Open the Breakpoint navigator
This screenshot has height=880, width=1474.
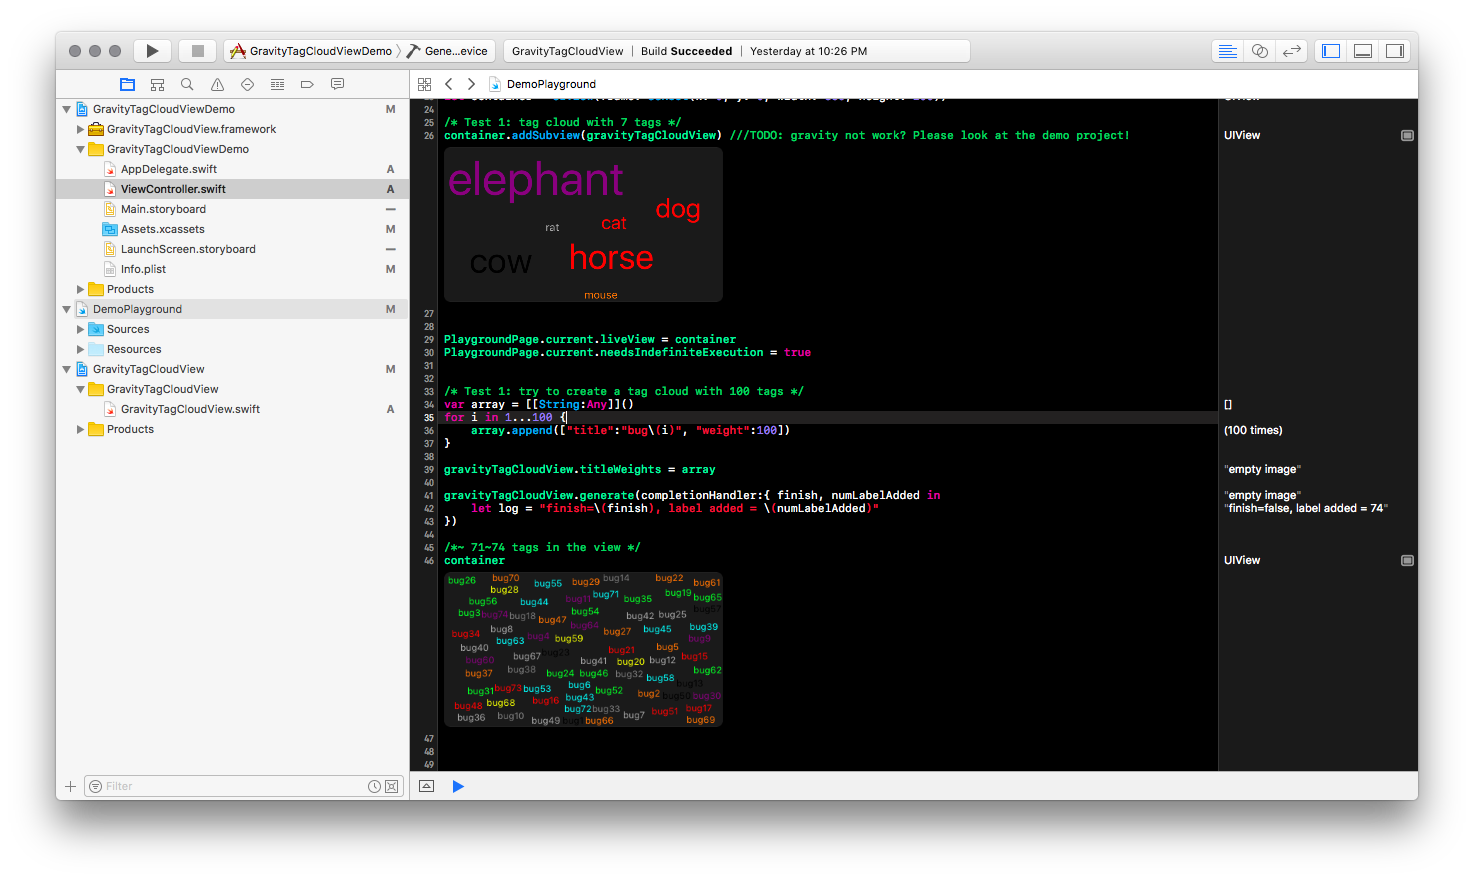(x=307, y=84)
